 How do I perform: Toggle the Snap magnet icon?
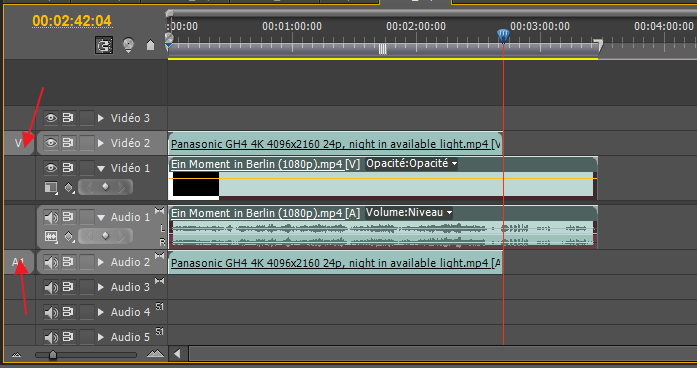[104, 45]
